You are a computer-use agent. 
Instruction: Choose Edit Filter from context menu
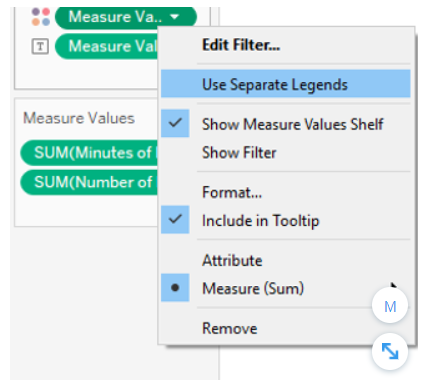coord(241,45)
